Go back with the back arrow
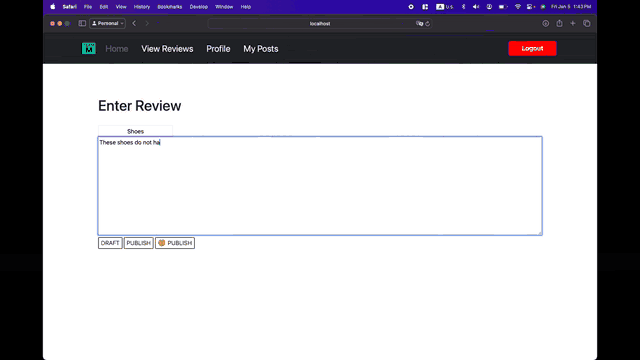The image size is (640, 360). 134,23
